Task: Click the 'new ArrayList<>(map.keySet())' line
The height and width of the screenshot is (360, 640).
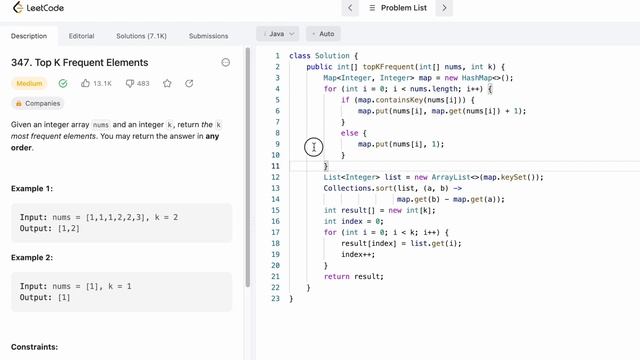Action: click(x=433, y=177)
